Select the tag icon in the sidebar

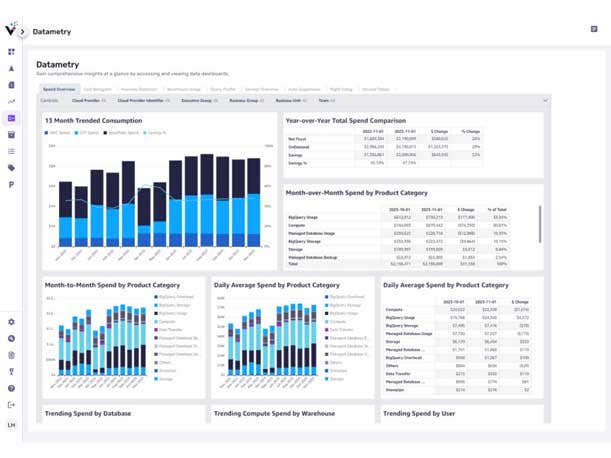(11, 168)
